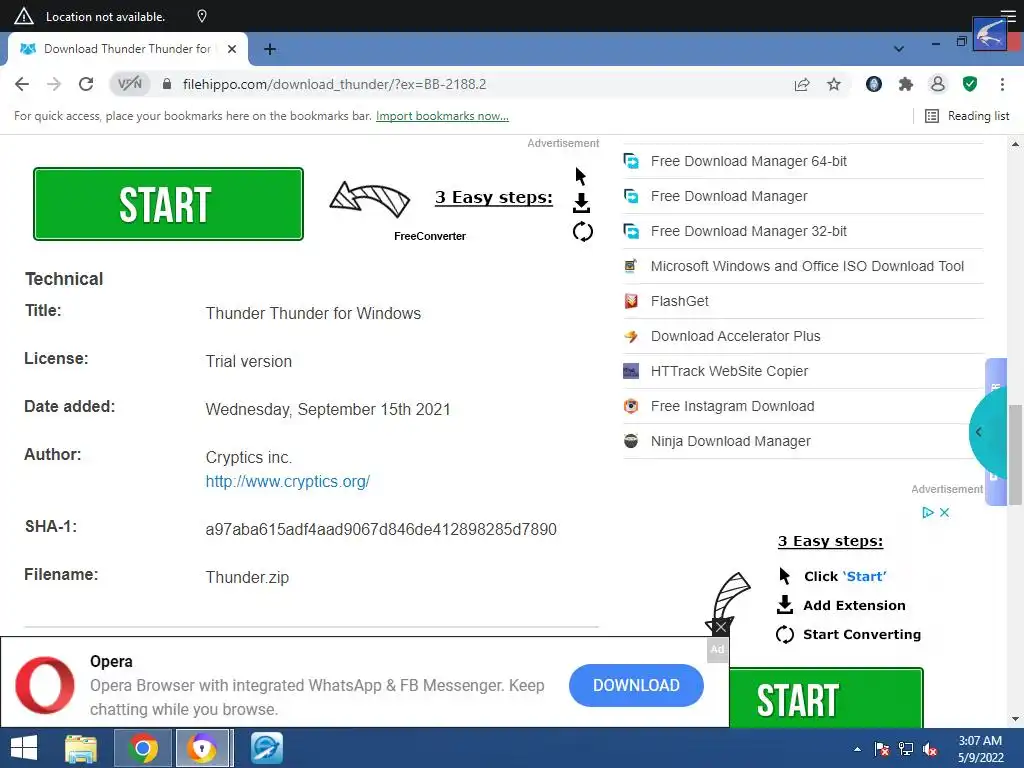1024x768 pixels.
Task: Open Free Download Manager 64-bit
Action: tap(748, 161)
